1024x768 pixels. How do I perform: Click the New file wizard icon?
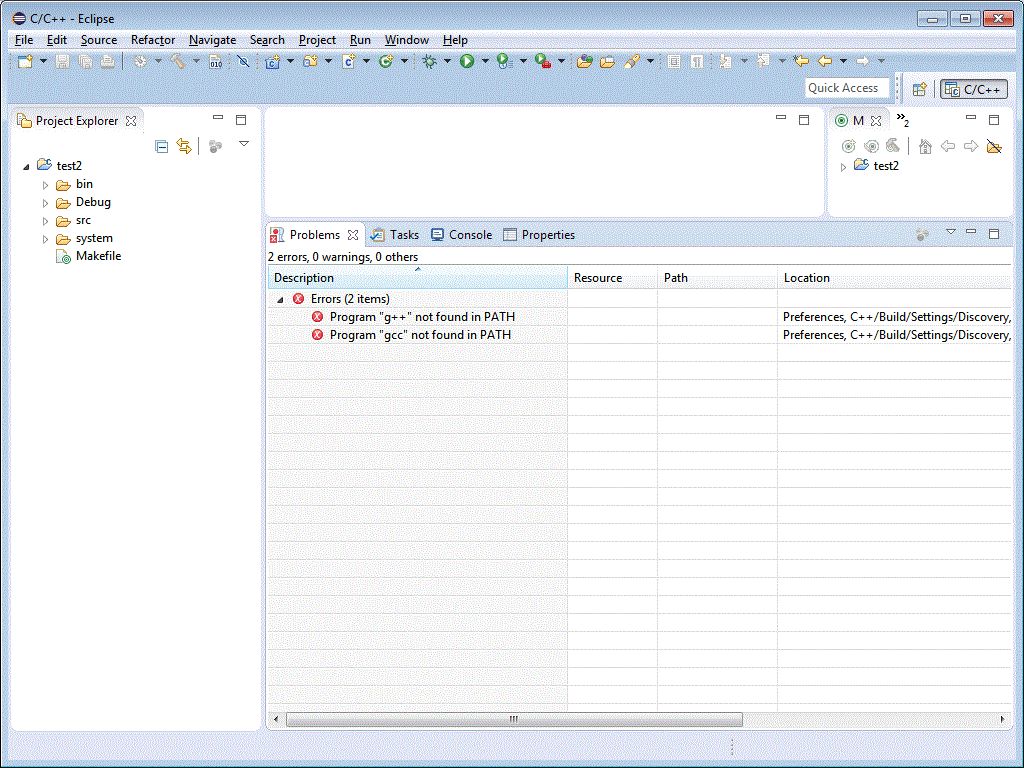tap(25, 62)
